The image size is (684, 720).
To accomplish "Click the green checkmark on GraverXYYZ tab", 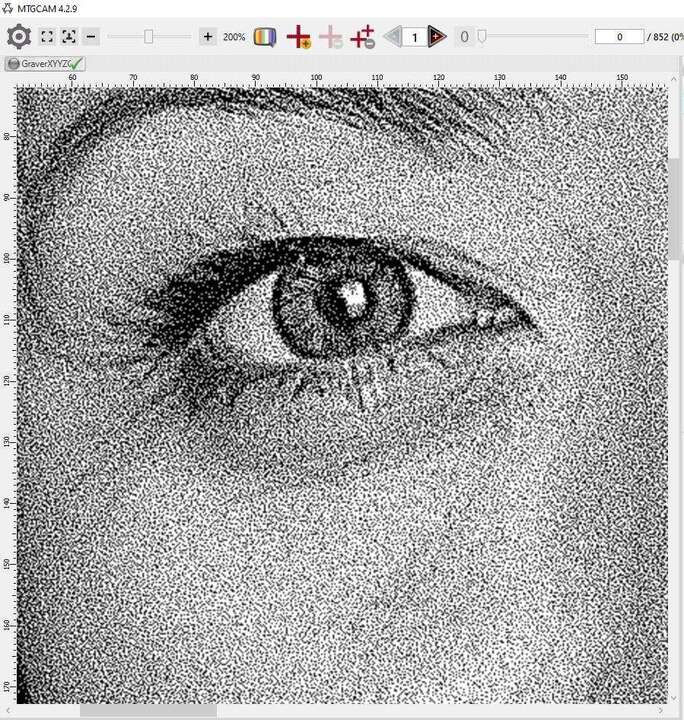I will (x=77, y=63).
